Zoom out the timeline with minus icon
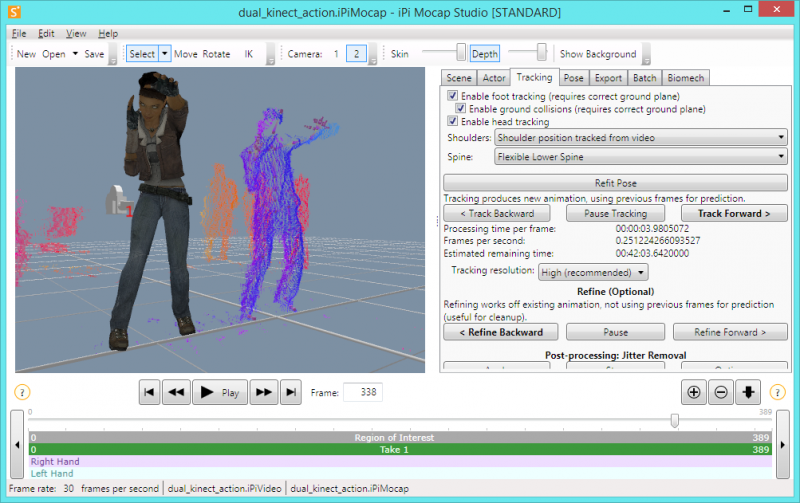 (721, 392)
